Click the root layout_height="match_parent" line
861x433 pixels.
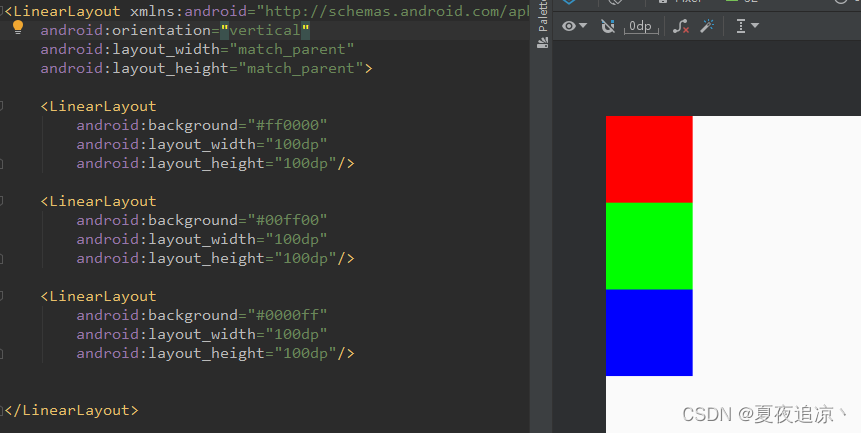pos(206,69)
